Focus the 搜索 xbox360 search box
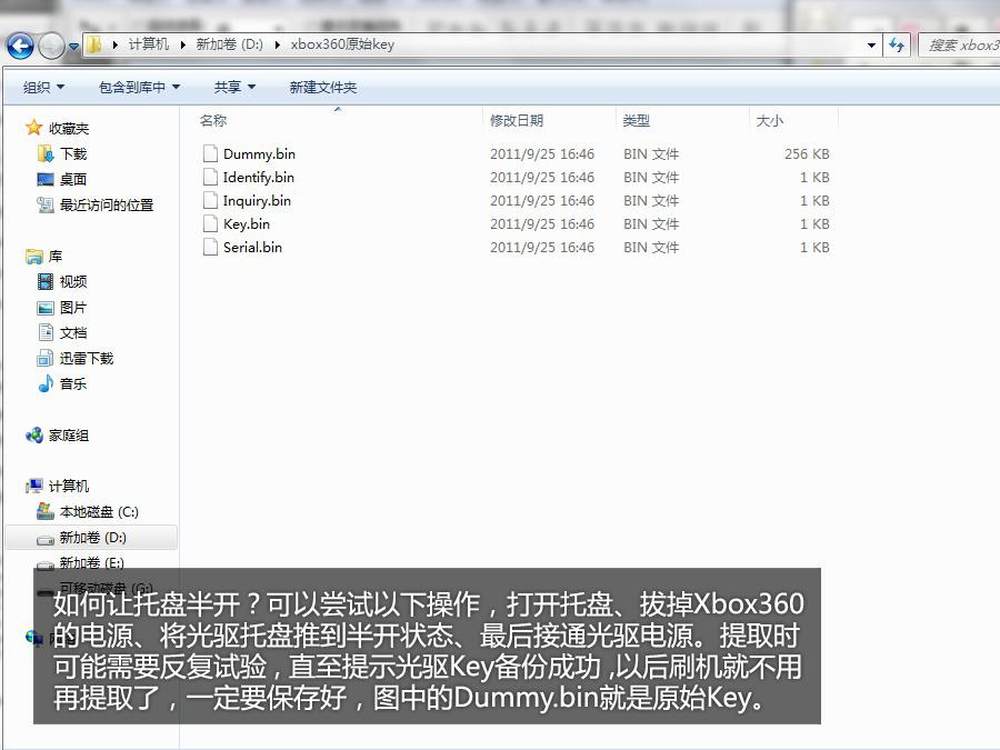This screenshot has height=750, width=1000. (960, 45)
